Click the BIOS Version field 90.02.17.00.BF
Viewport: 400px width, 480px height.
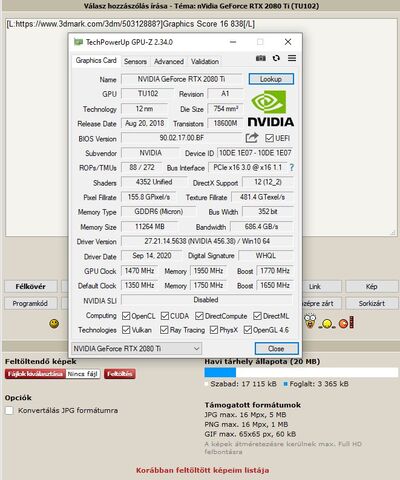coord(181,138)
